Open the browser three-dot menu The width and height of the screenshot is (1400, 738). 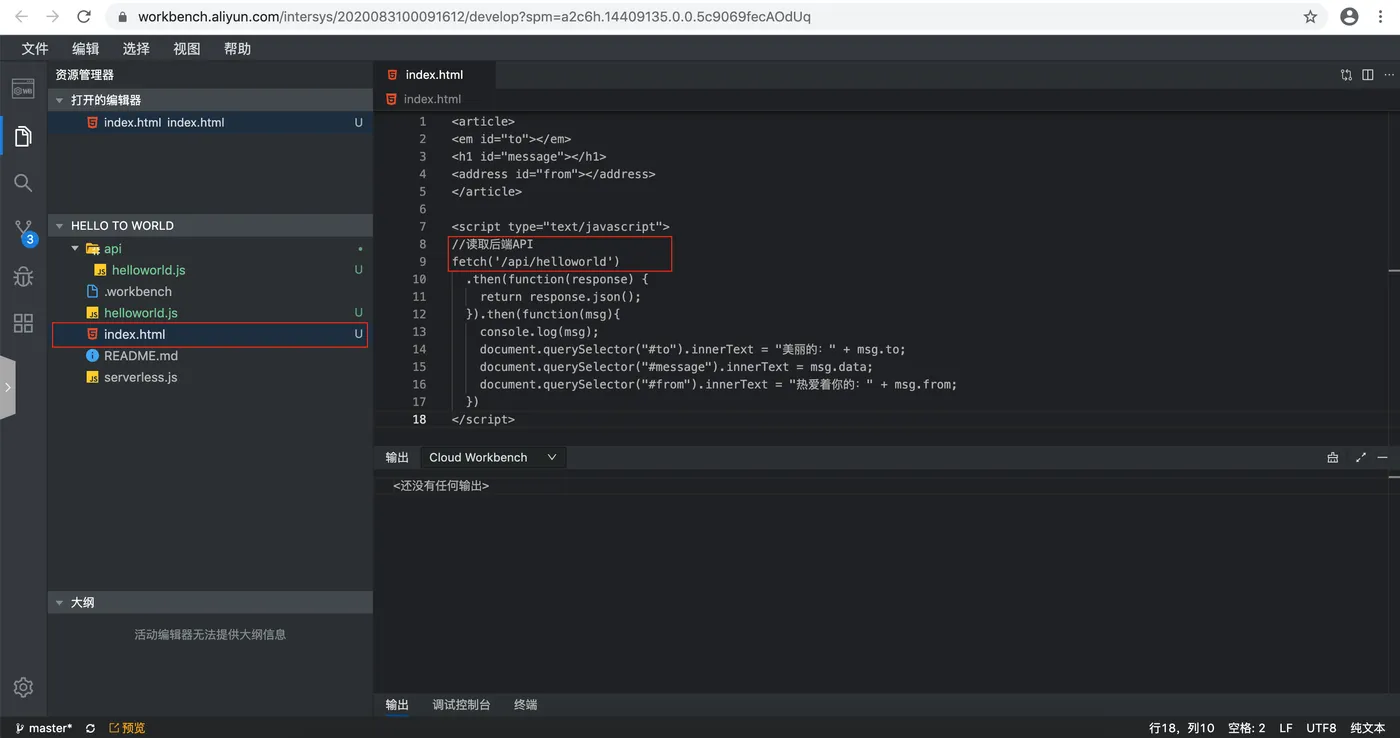point(1381,17)
